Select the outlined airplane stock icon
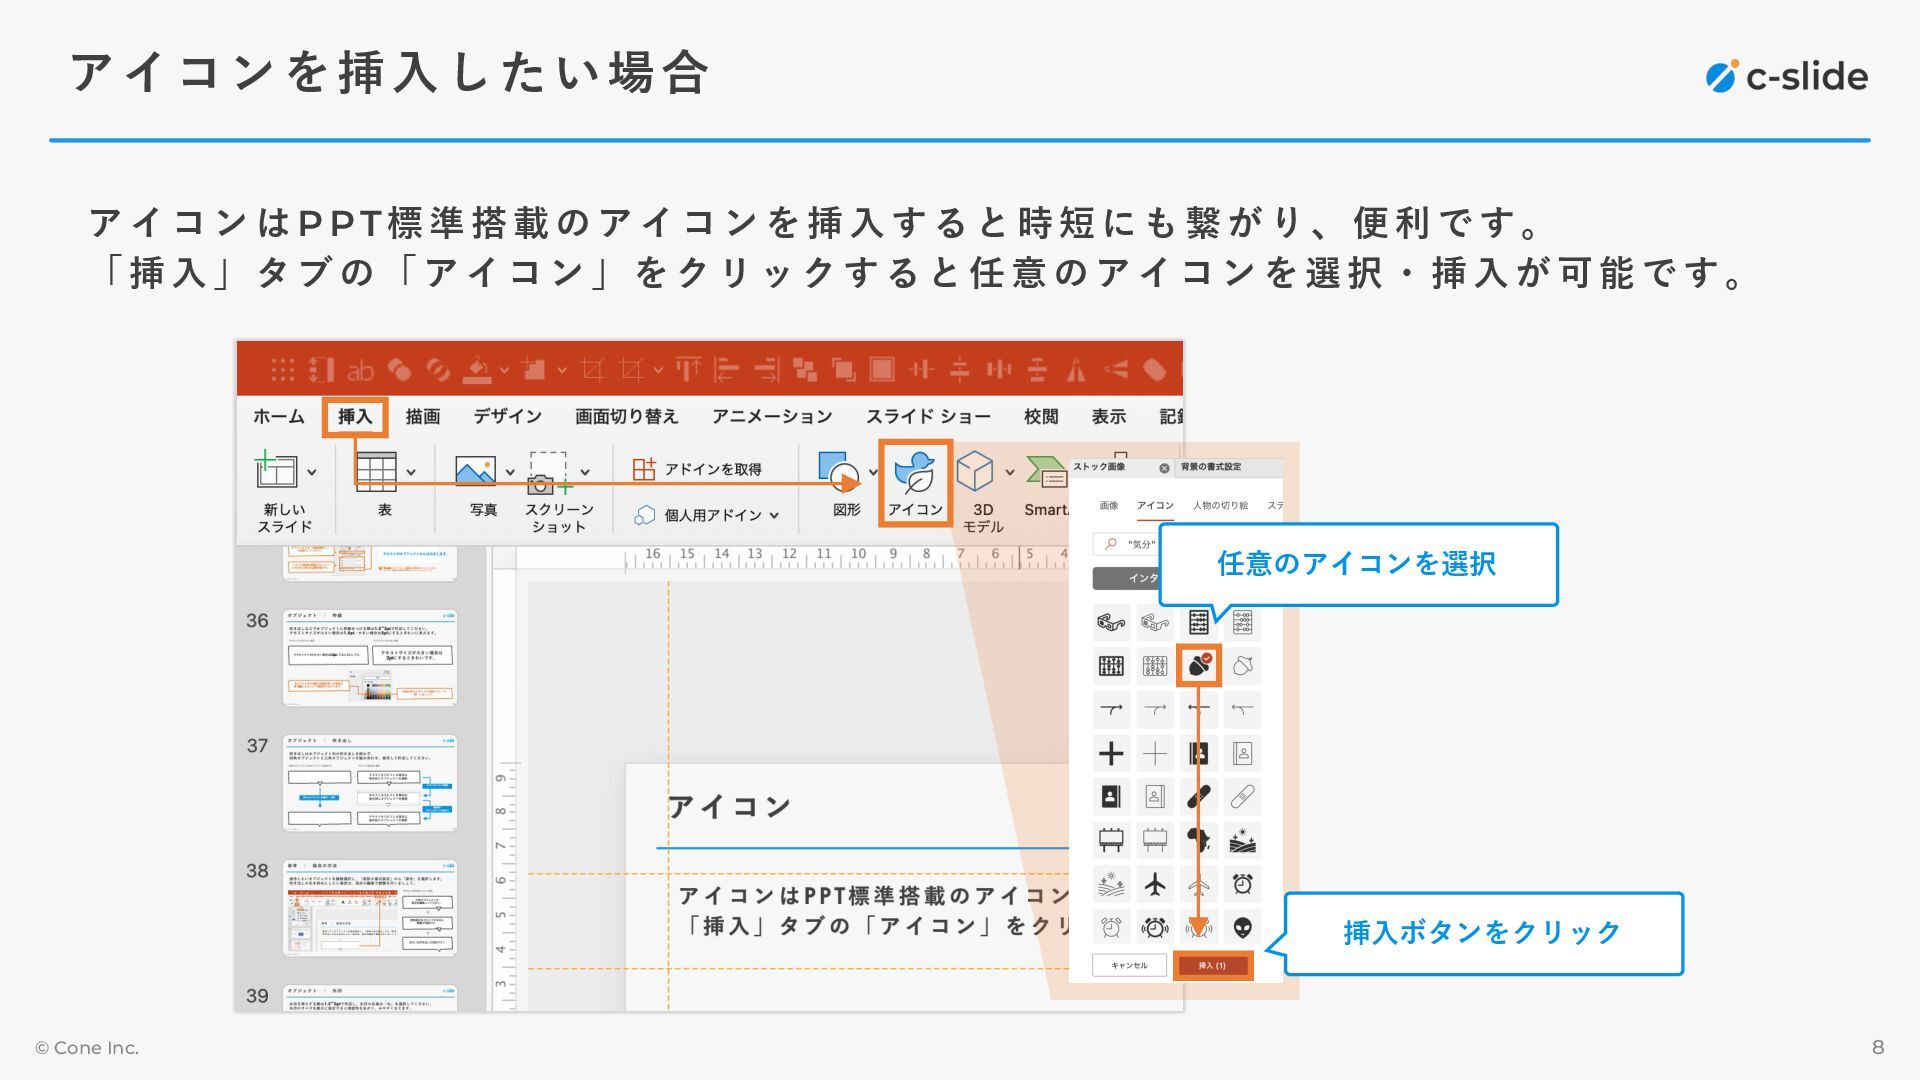Viewport: 1920px width, 1080px height. pos(1199,884)
